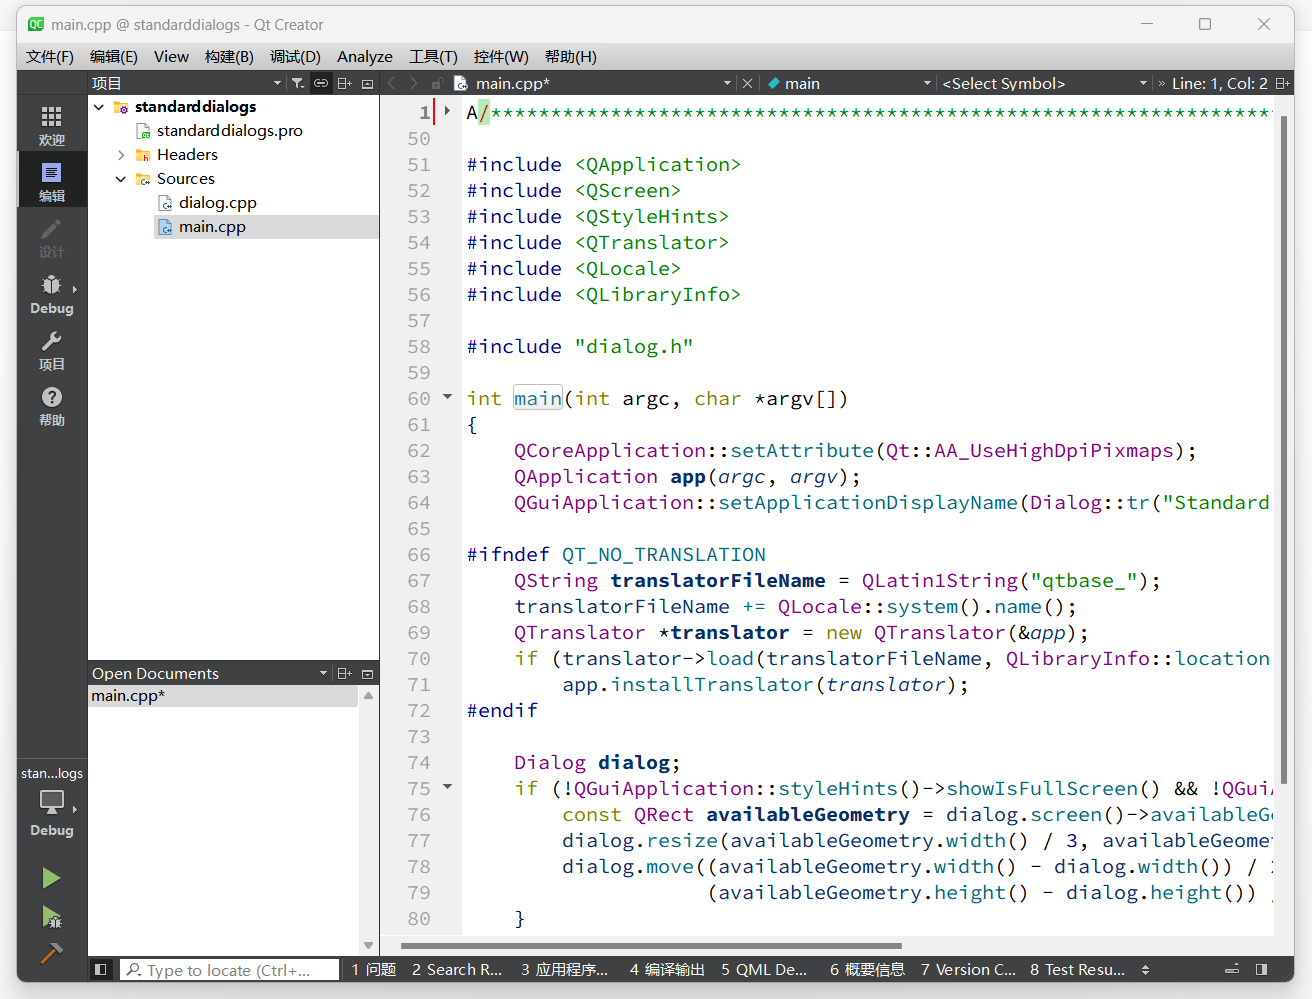Open the Analyze menu

(x=364, y=57)
